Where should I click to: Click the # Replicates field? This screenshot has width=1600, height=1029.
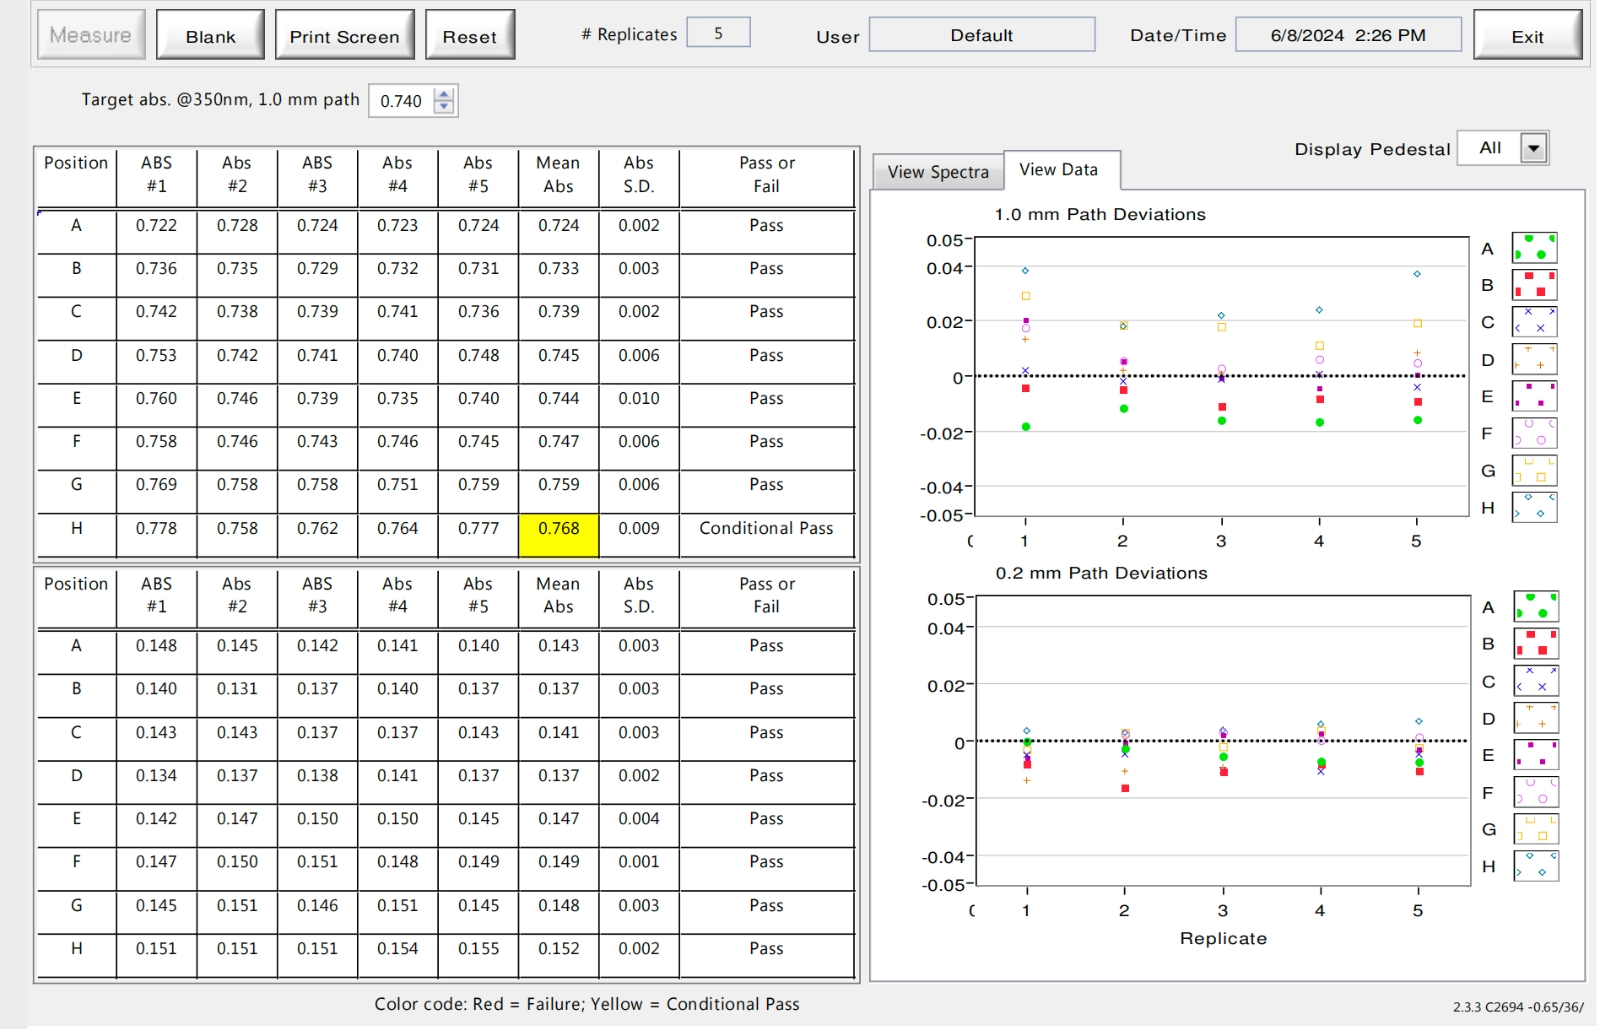tap(718, 33)
